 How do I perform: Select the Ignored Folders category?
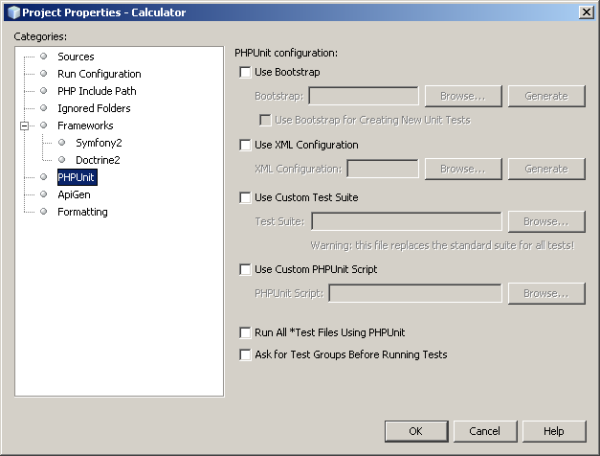tap(93, 108)
